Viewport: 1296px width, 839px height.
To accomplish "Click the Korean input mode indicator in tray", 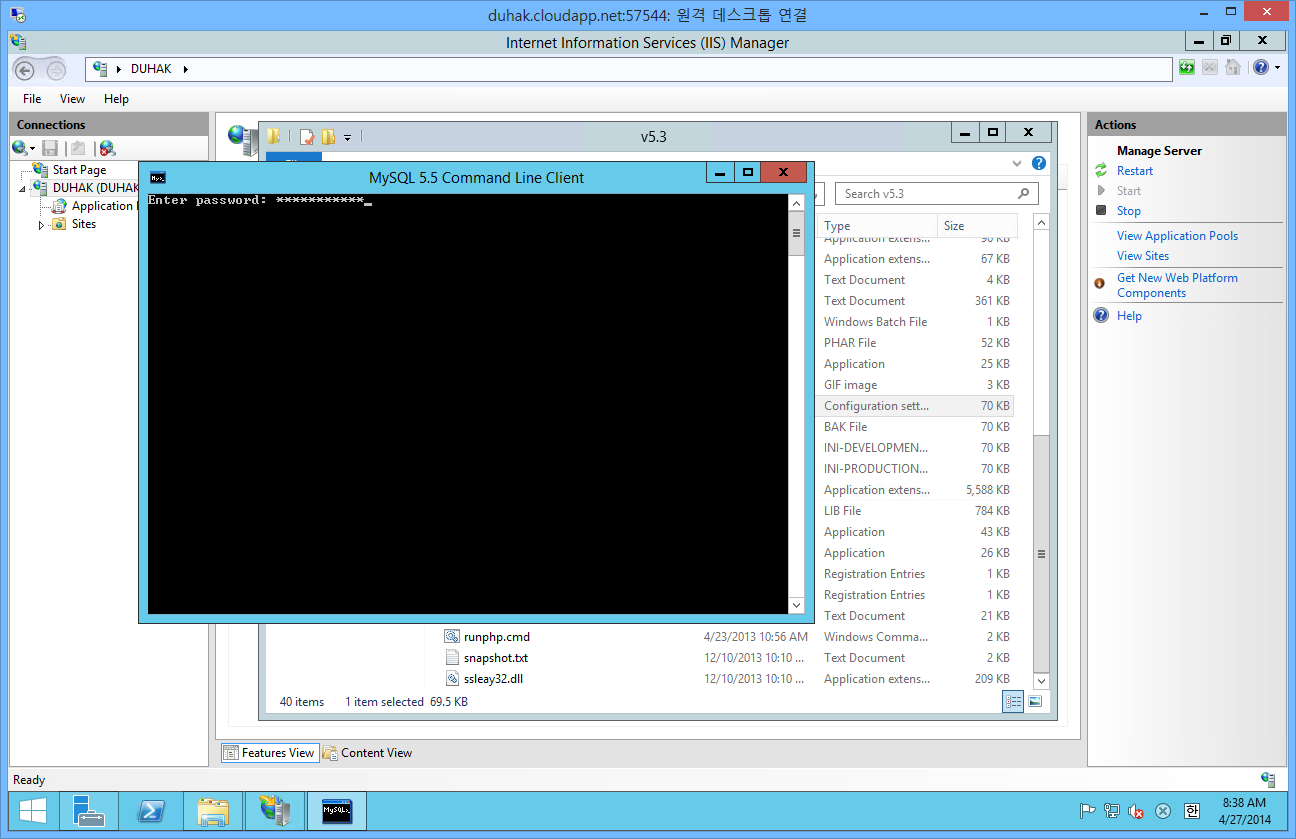I will (1191, 811).
